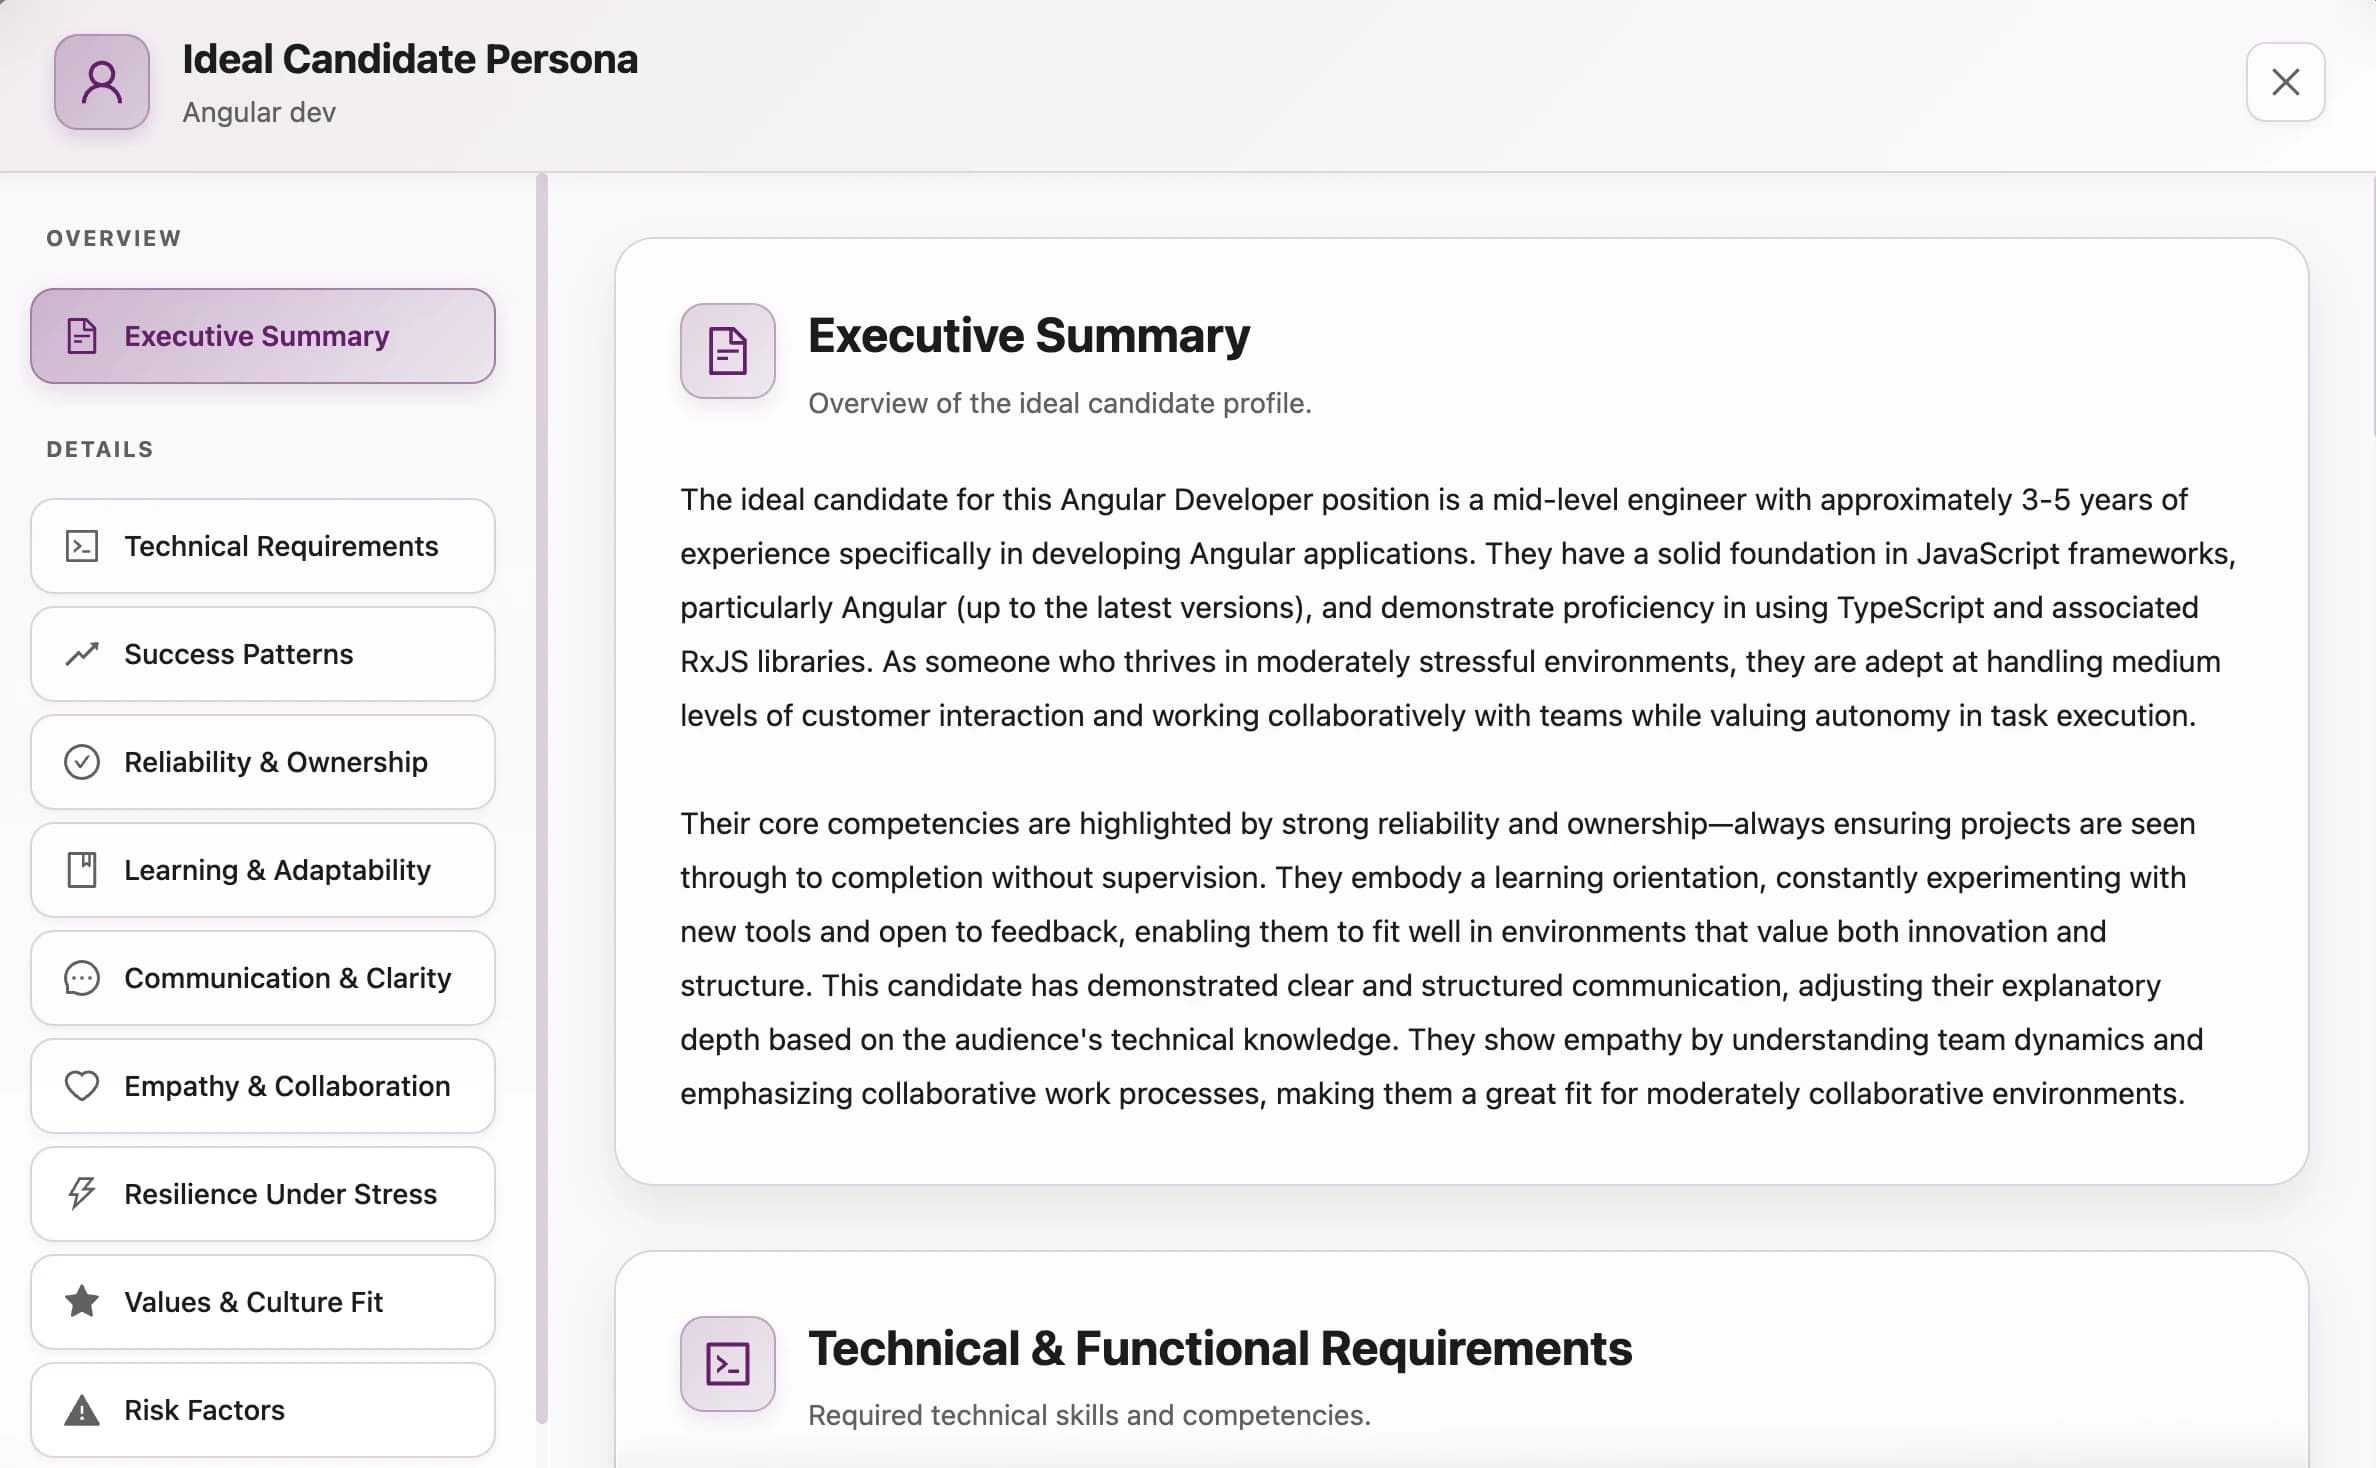Open the Technical Requirements section

pos(262,546)
